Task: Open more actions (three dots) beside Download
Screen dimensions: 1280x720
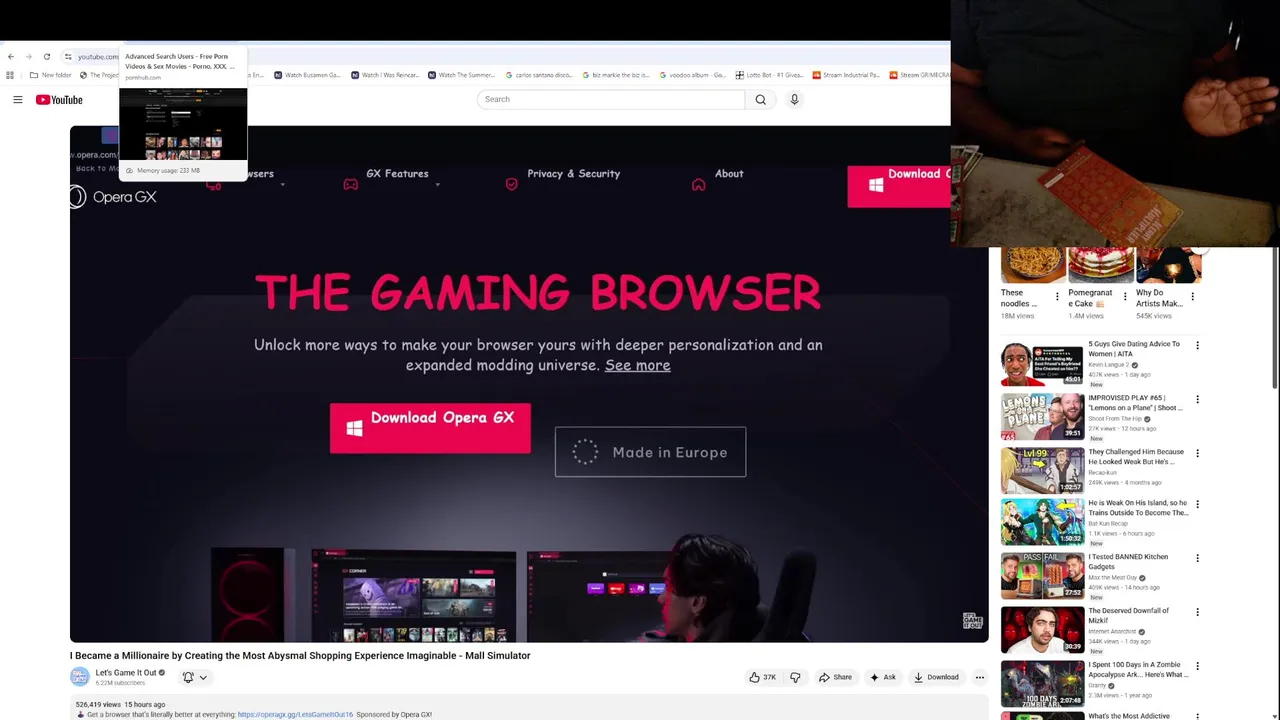Action: (x=979, y=677)
